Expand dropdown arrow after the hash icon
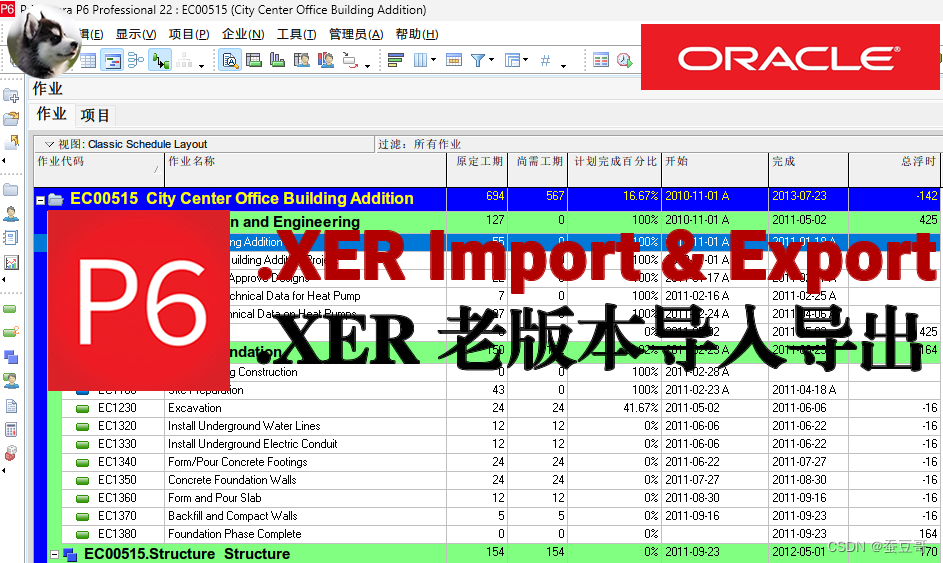 pos(563,66)
